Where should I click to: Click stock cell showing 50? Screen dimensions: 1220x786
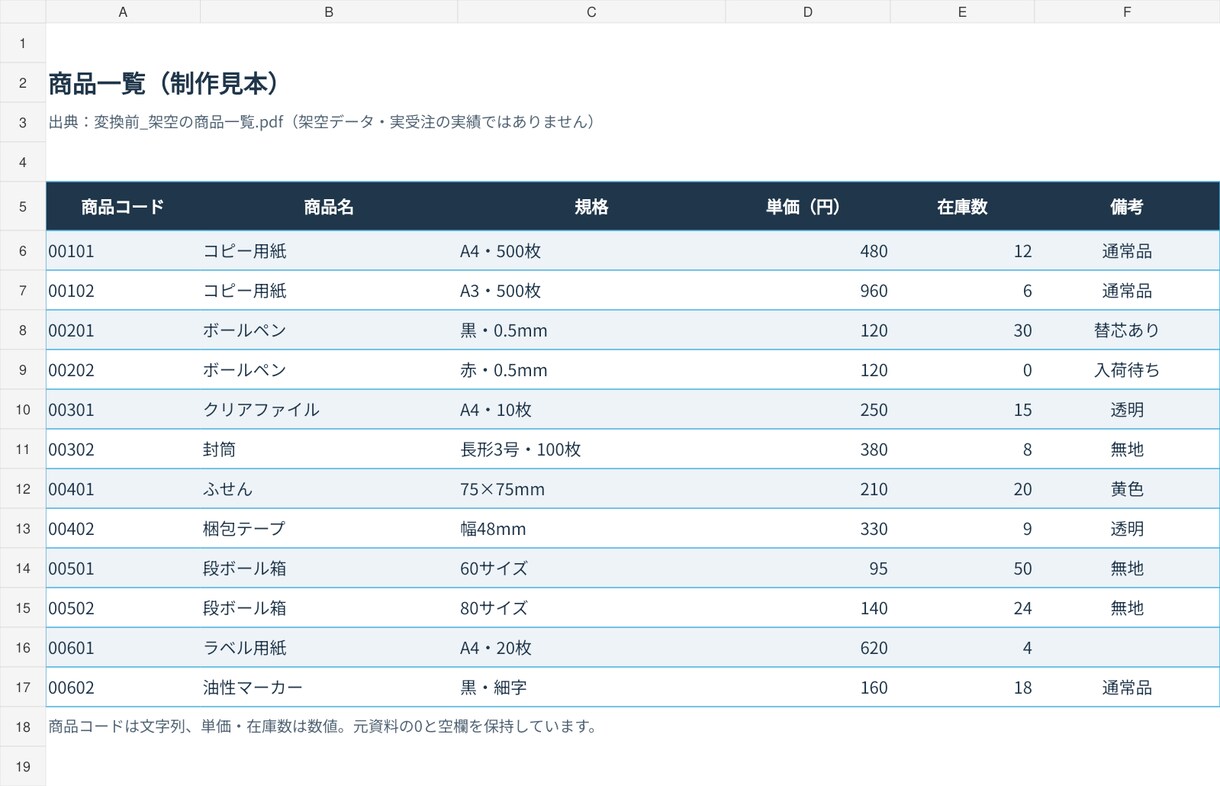click(x=962, y=568)
